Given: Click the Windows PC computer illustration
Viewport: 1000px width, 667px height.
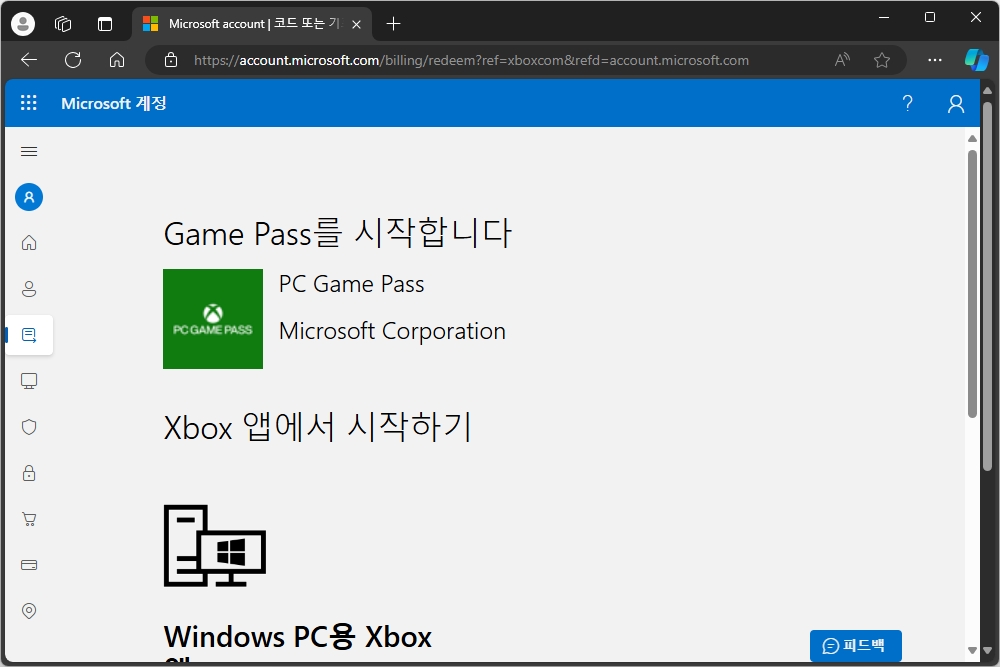Looking at the screenshot, I should (x=215, y=545).
